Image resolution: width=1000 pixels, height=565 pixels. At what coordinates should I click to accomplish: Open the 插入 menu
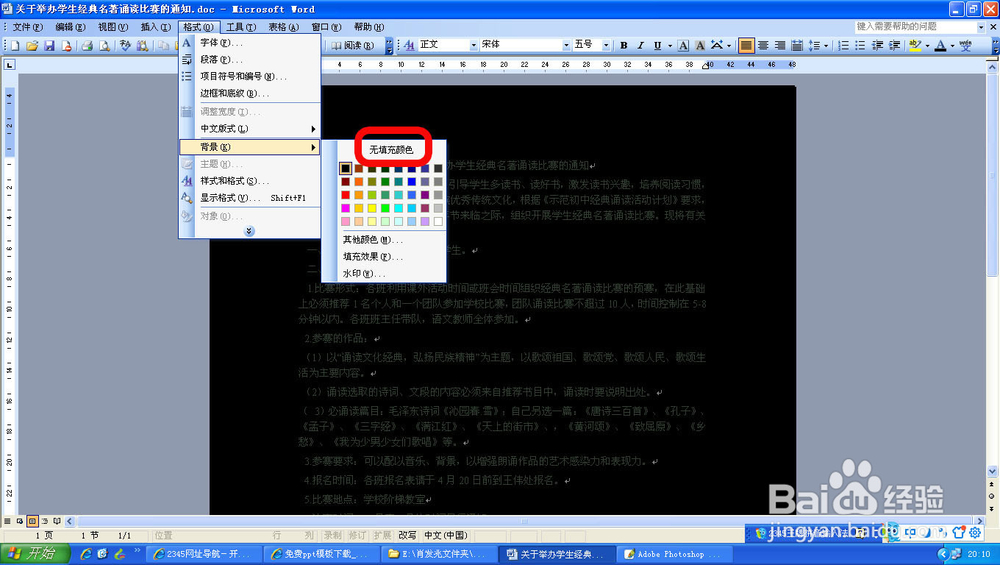[156, 27]
